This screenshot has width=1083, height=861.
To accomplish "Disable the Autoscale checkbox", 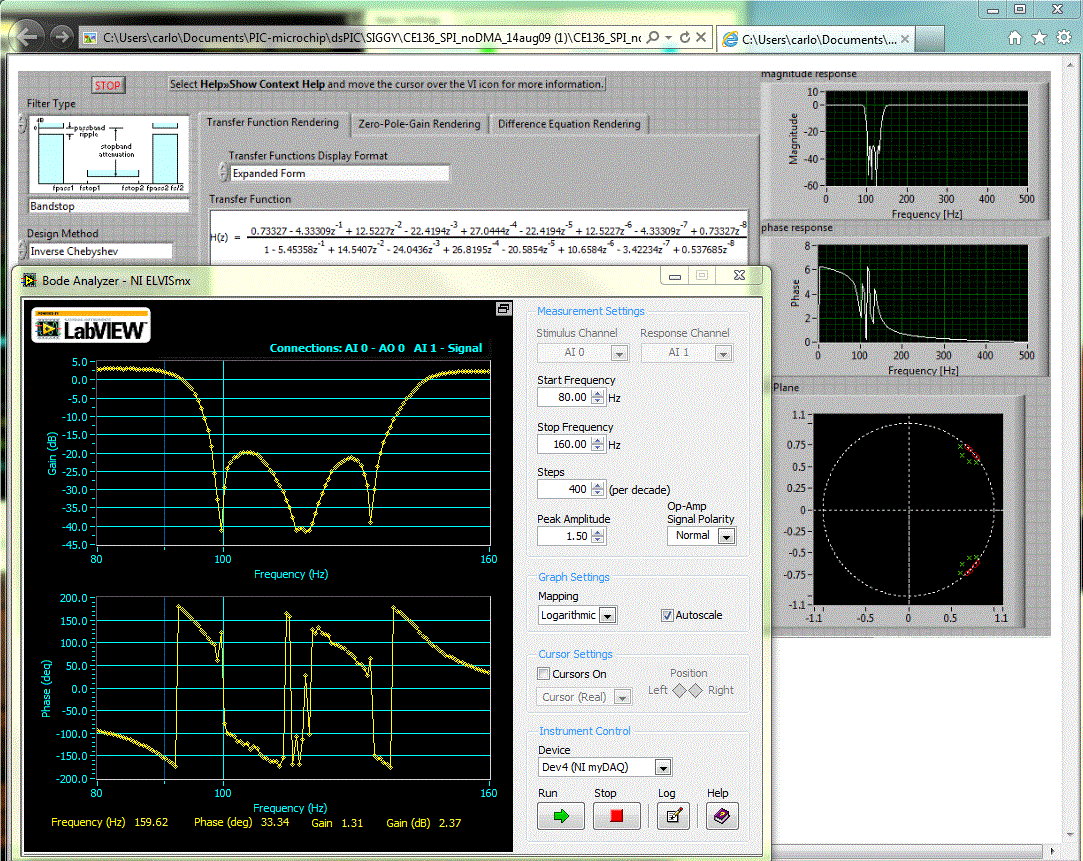I will [x=667, y=614].
